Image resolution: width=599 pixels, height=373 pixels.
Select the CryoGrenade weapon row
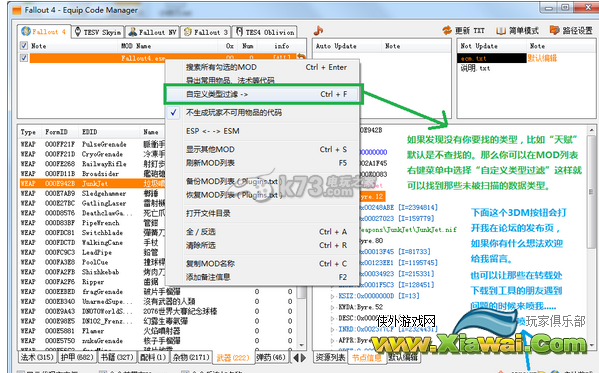pyautogui.click(x=92, y=154)
